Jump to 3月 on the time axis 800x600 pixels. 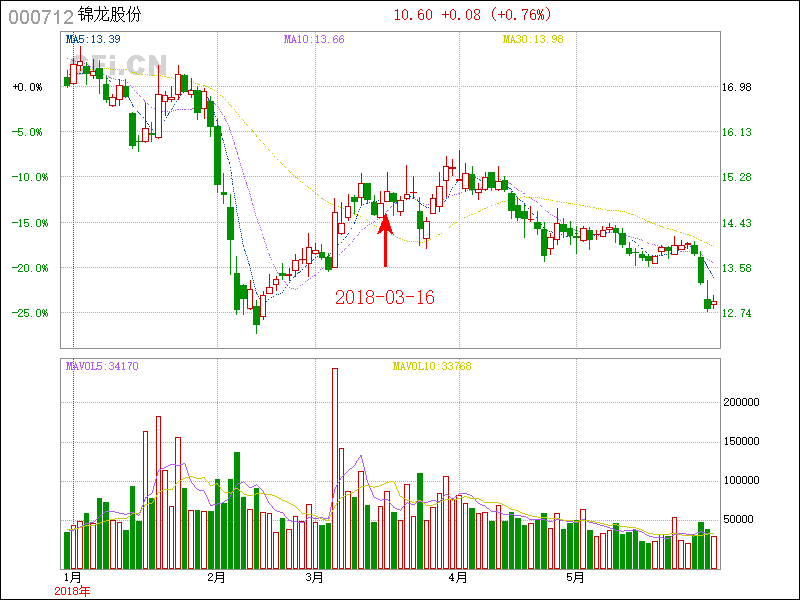tap(315, 578)
